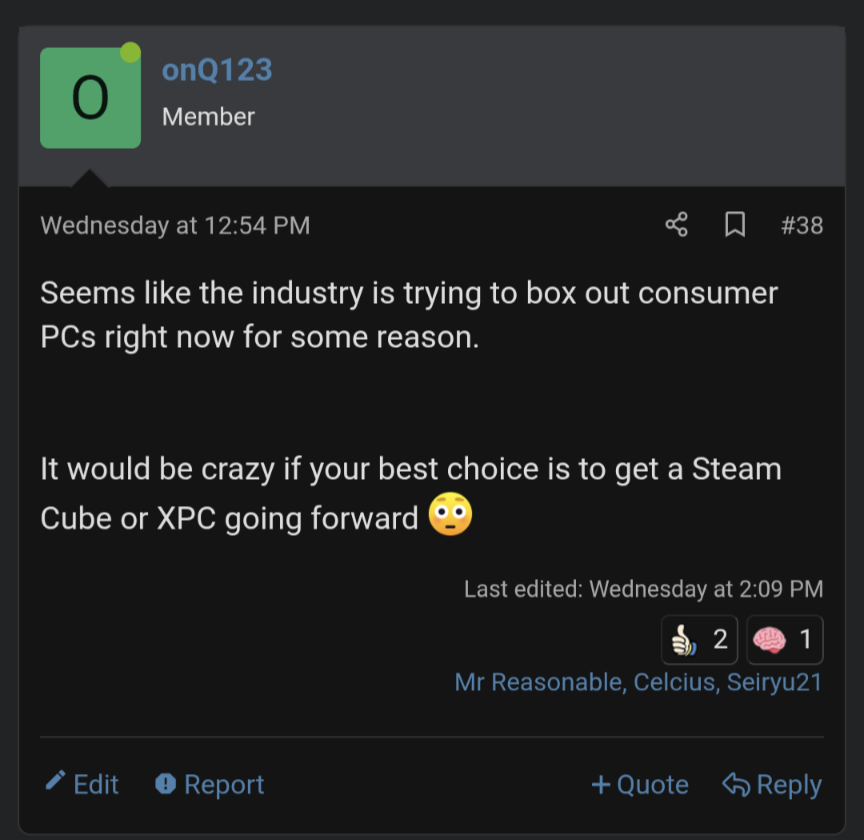Open the green O avatar of onQ123

[90, 98]
